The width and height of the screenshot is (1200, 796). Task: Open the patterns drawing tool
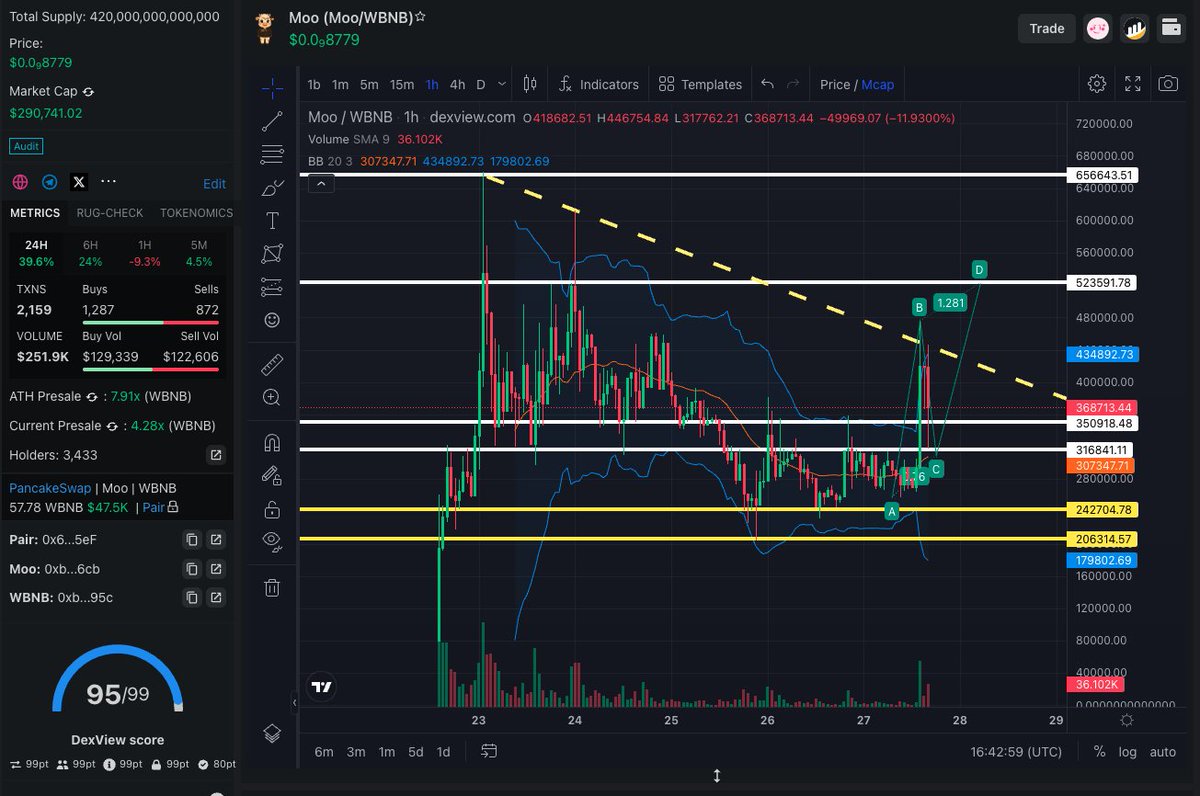coord(272,254)
